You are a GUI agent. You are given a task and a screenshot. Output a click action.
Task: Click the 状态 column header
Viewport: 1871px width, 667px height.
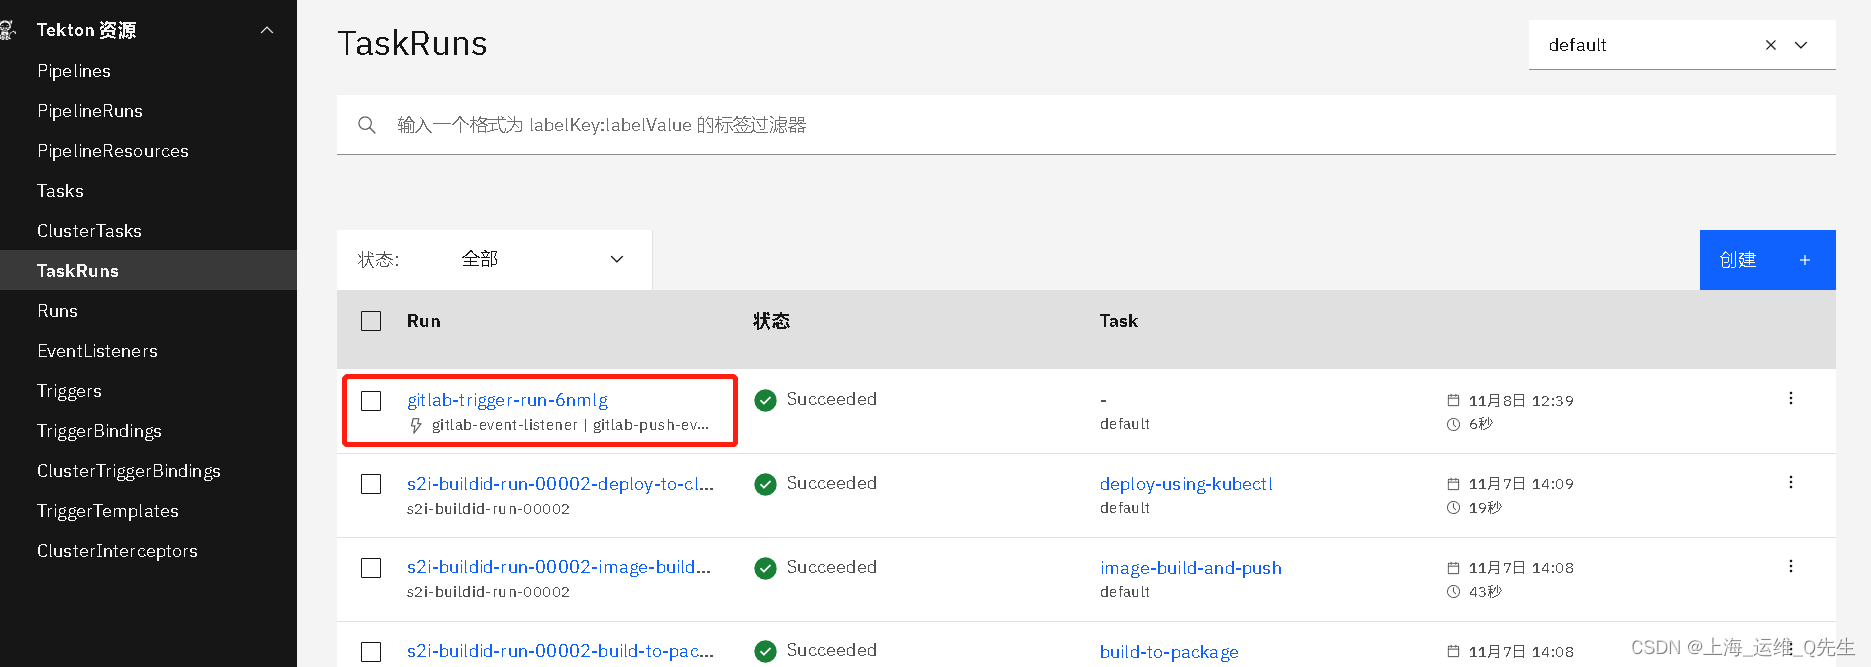[x=771, y=321]
